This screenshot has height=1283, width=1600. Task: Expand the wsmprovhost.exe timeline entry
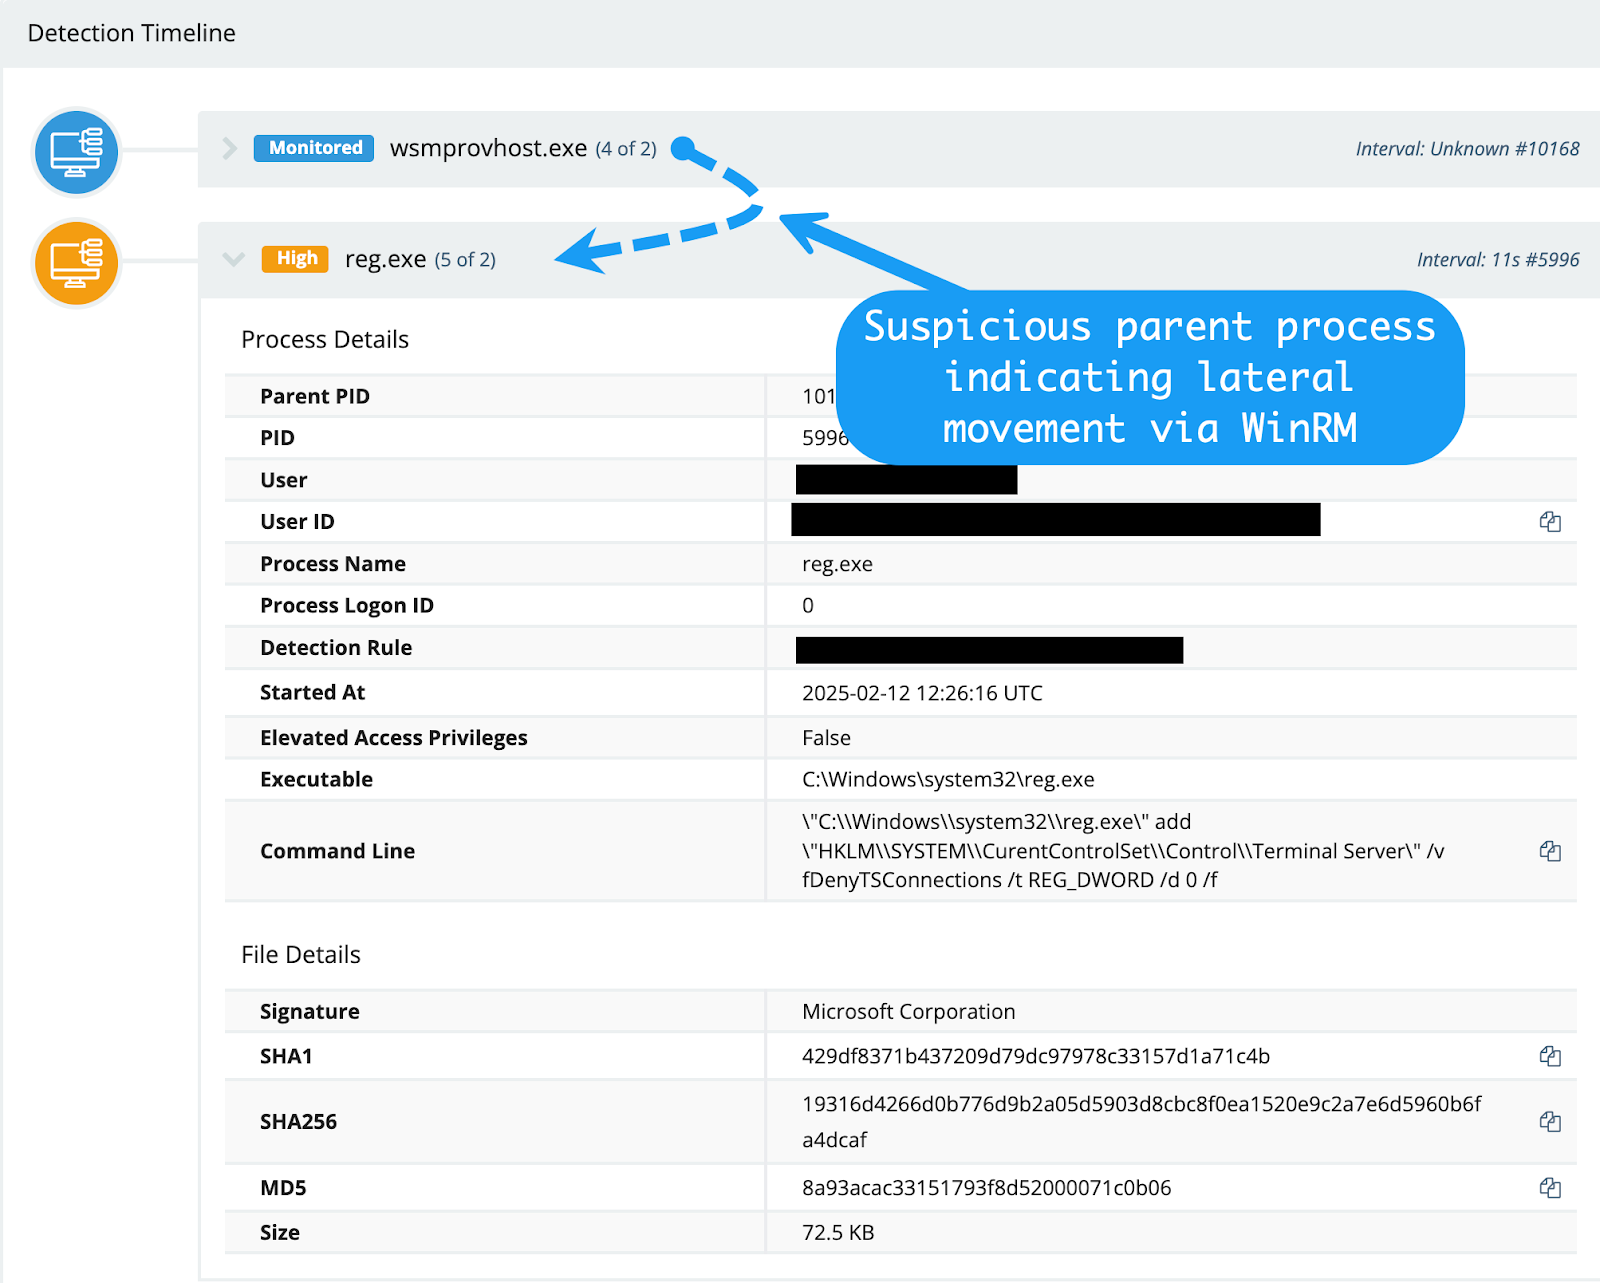pos(230,147)
